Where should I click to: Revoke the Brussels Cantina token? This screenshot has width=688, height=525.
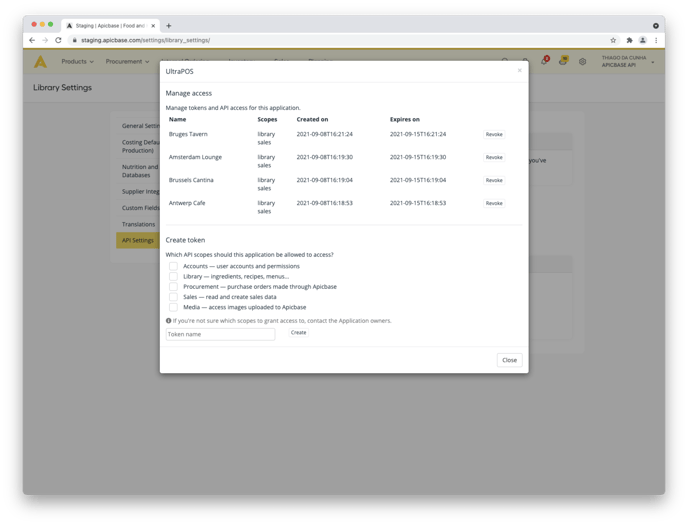[x=494, y=180]
